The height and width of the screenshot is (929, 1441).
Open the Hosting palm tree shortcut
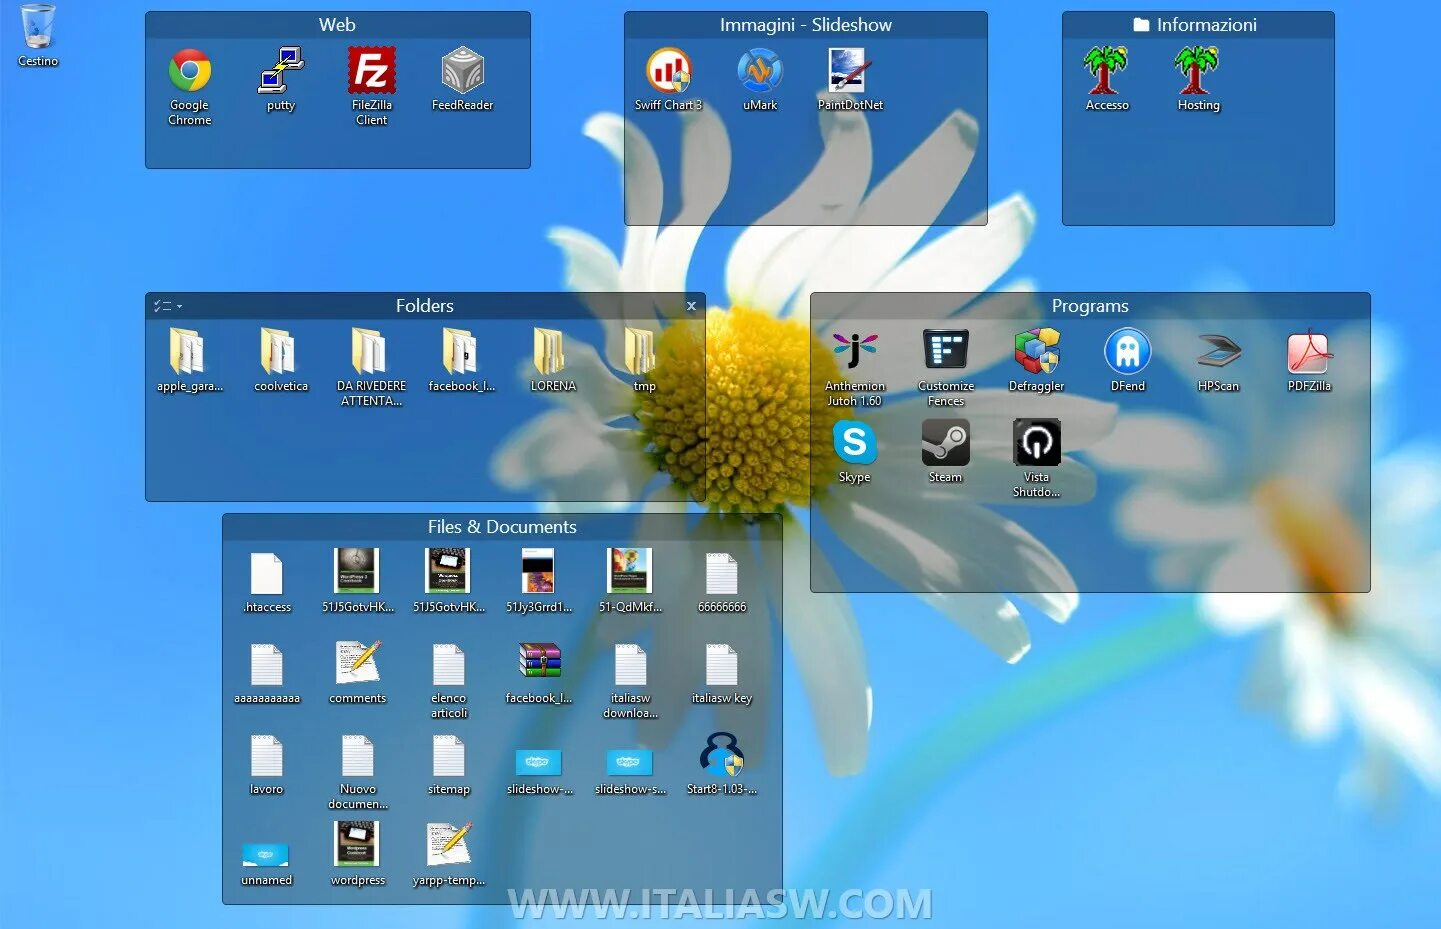pos(1198,79)
